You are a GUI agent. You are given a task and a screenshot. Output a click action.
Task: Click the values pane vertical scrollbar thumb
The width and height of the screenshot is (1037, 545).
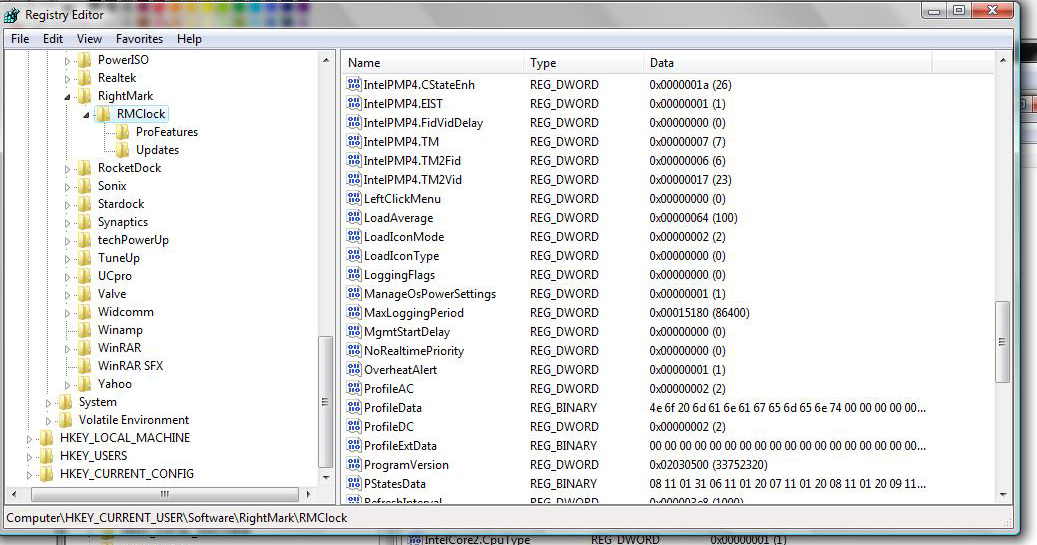click(x=1003, y=342)
